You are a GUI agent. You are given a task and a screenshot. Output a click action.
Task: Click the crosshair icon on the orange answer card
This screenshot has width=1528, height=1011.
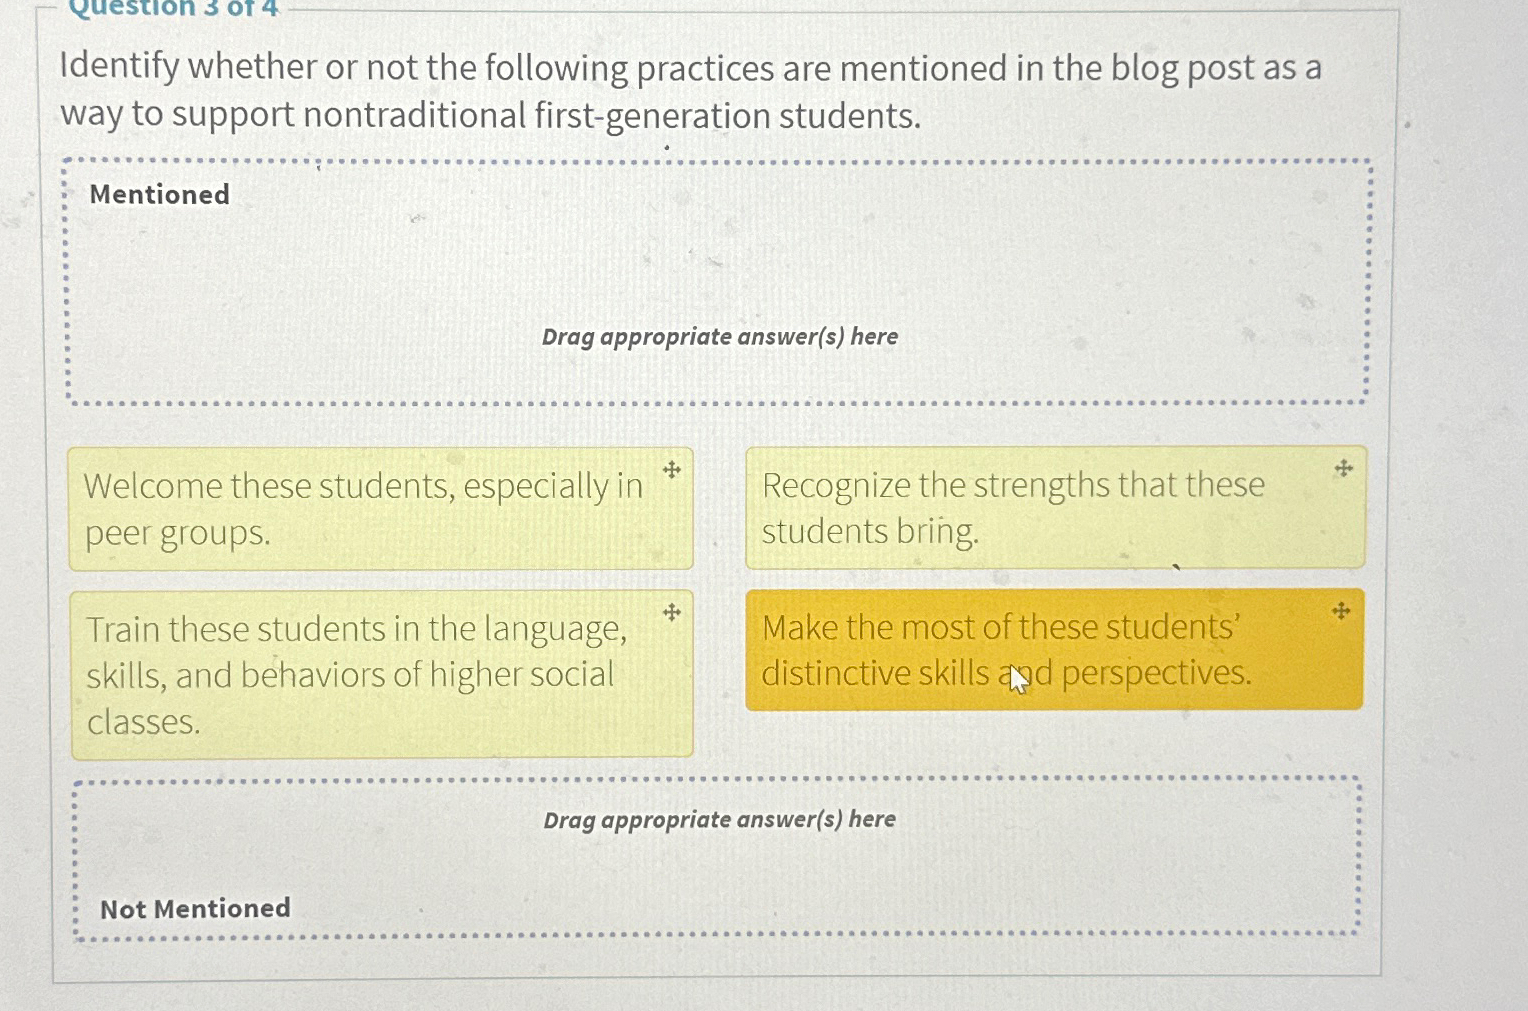[1340, 609]
